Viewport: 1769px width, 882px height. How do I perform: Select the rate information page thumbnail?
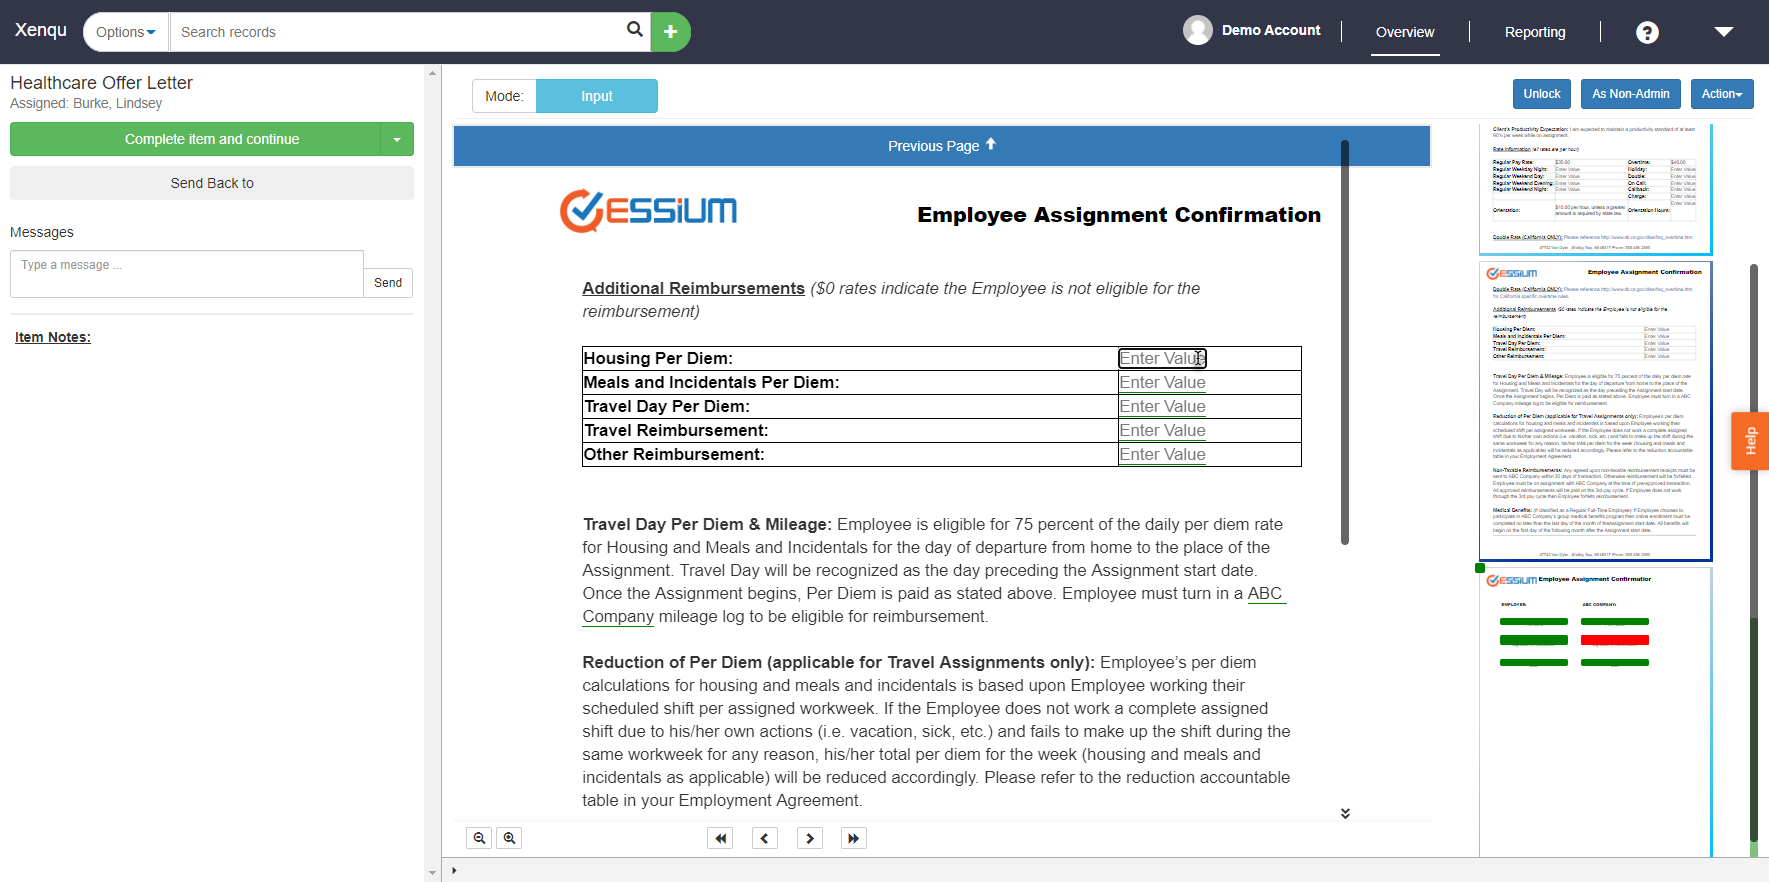click(1595, 188)
